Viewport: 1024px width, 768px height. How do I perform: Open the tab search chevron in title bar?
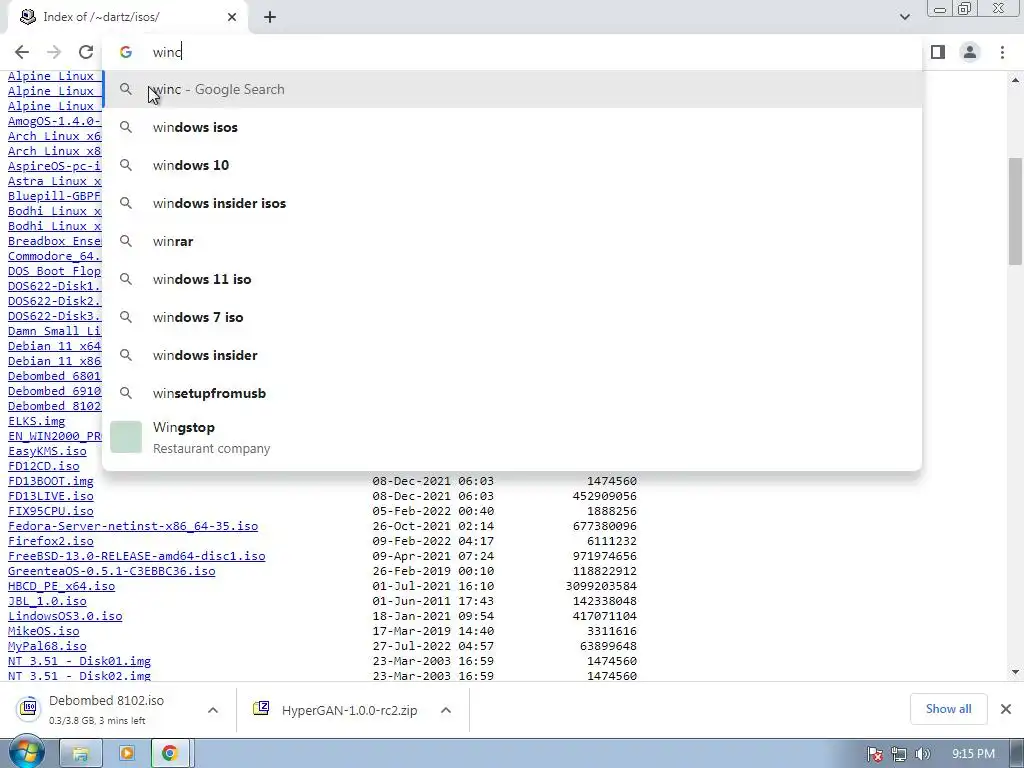click(x=904, y=17)
